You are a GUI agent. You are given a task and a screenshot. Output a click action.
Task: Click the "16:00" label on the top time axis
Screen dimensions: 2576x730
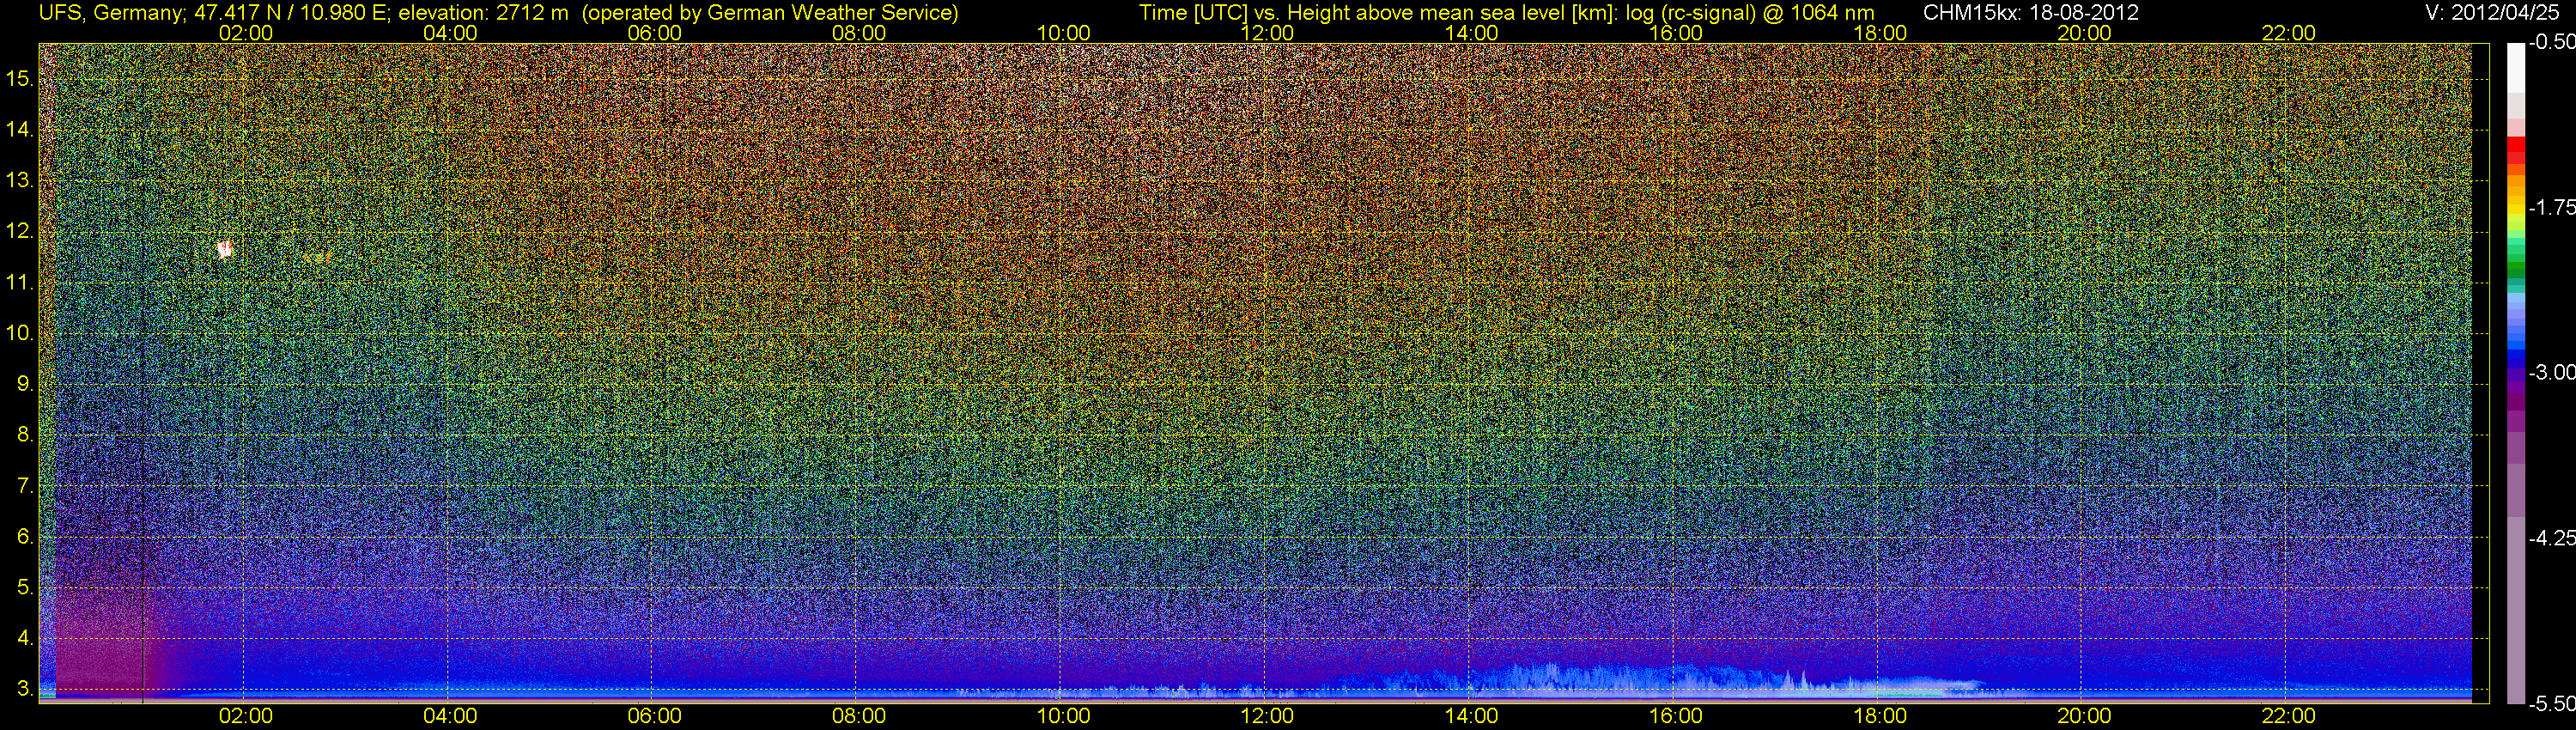tap(1676, 33)
